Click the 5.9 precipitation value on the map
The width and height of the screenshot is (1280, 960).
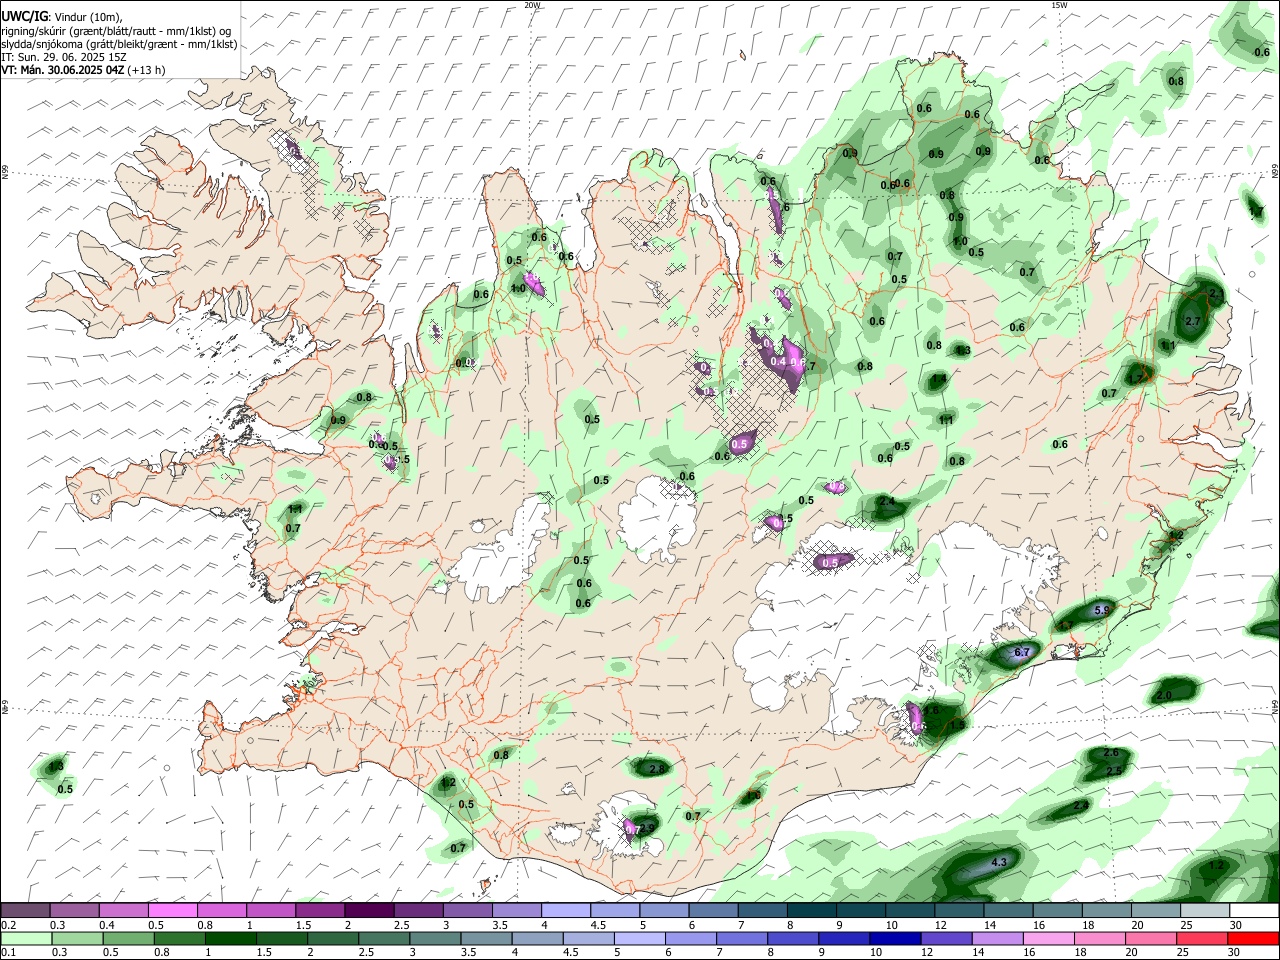pos(1103,610)
